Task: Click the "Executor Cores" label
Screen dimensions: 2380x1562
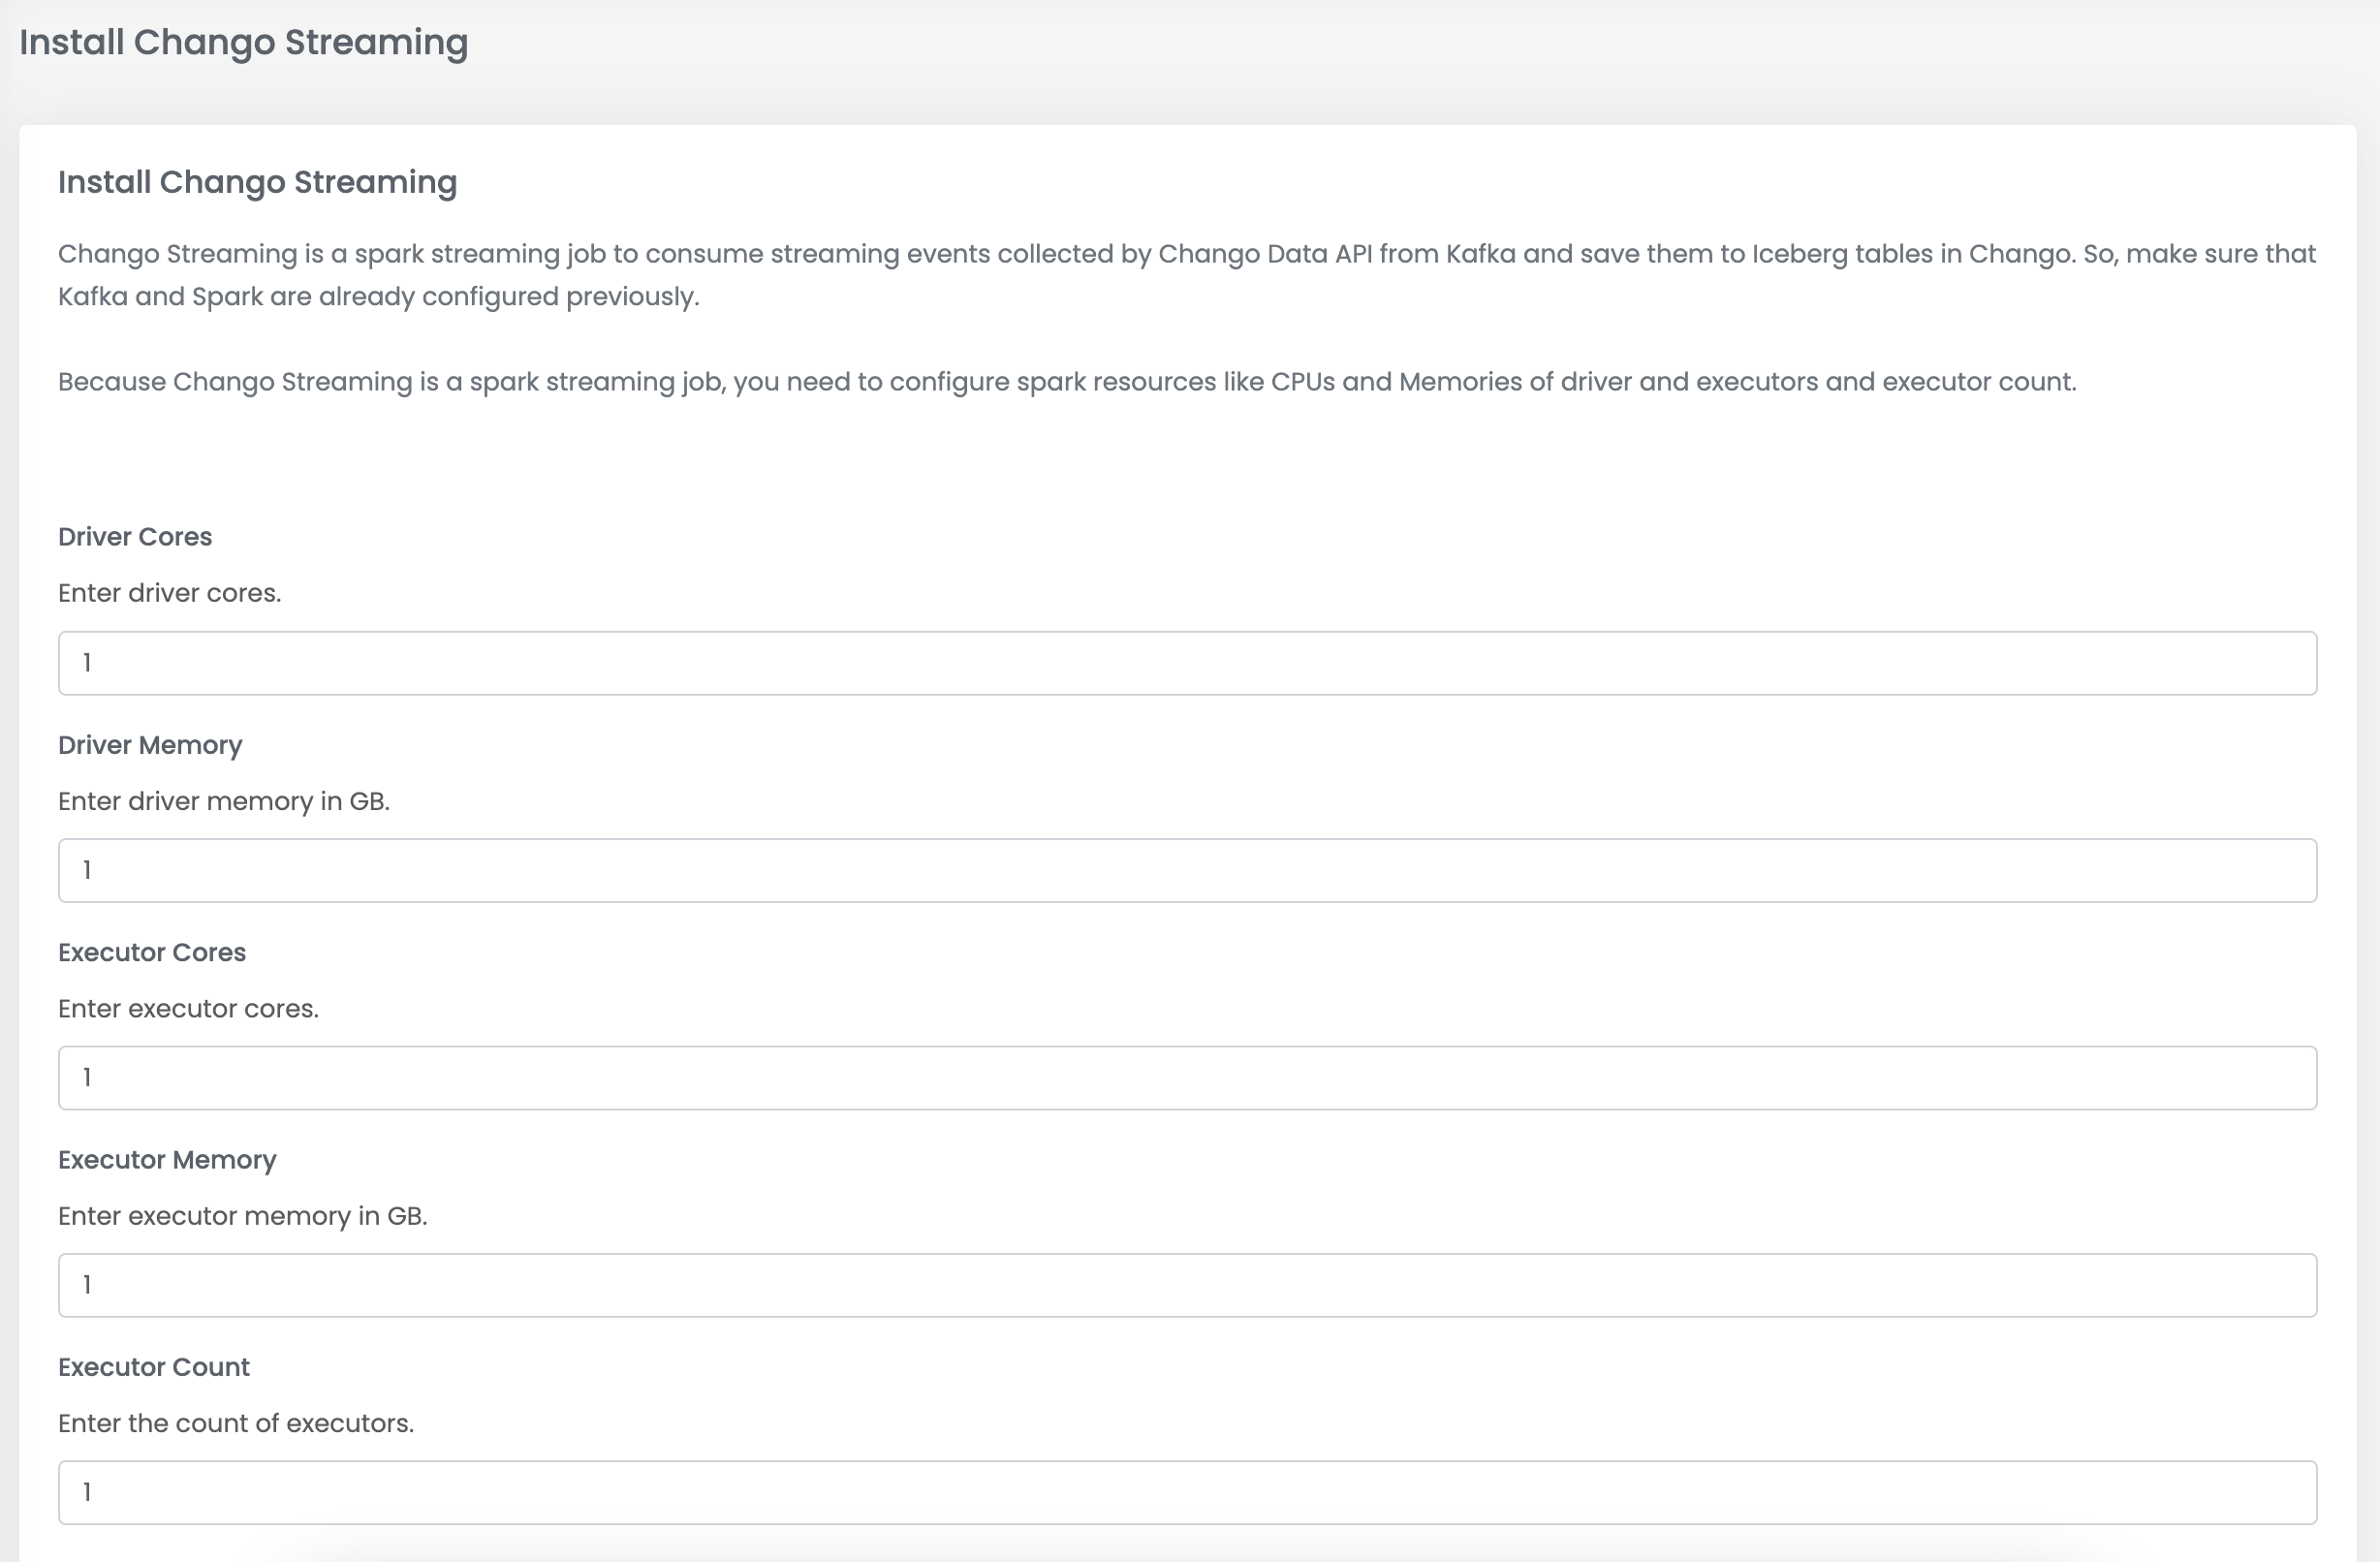Action: pyautogui.click(x=152, y=952)
